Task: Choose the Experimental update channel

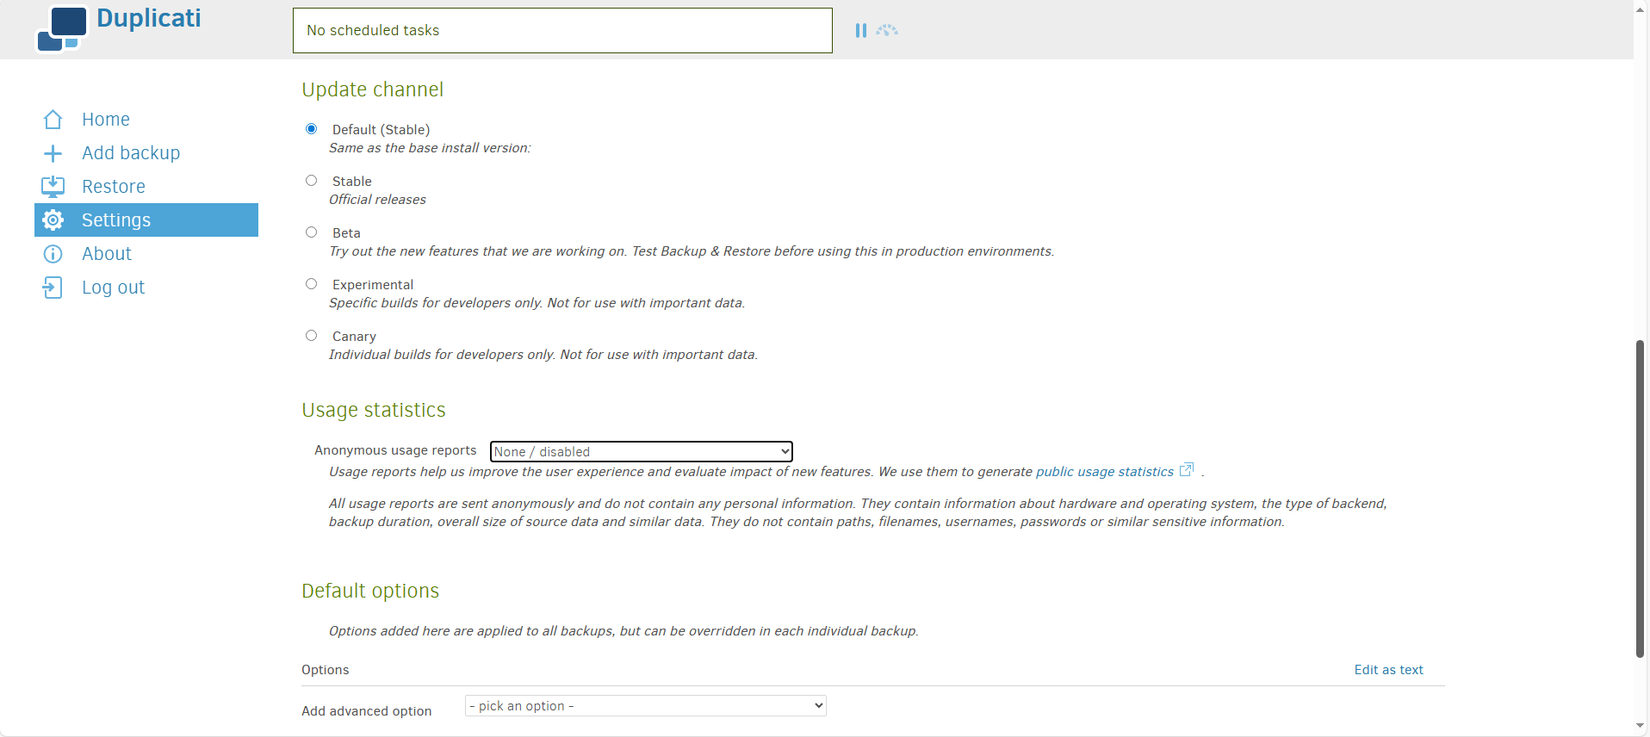Action: 311,284
